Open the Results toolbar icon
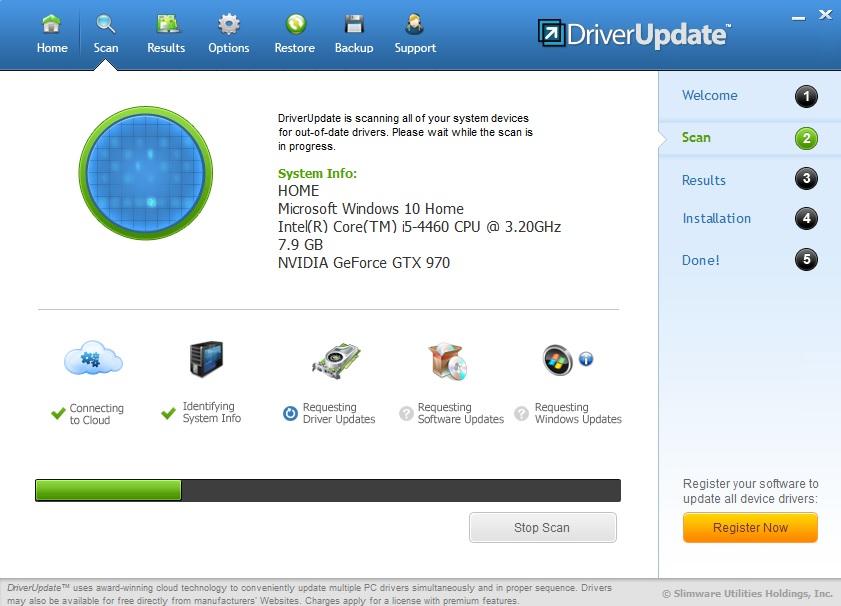This screenshot has width=841, height=606. click(x=167, y=24)
